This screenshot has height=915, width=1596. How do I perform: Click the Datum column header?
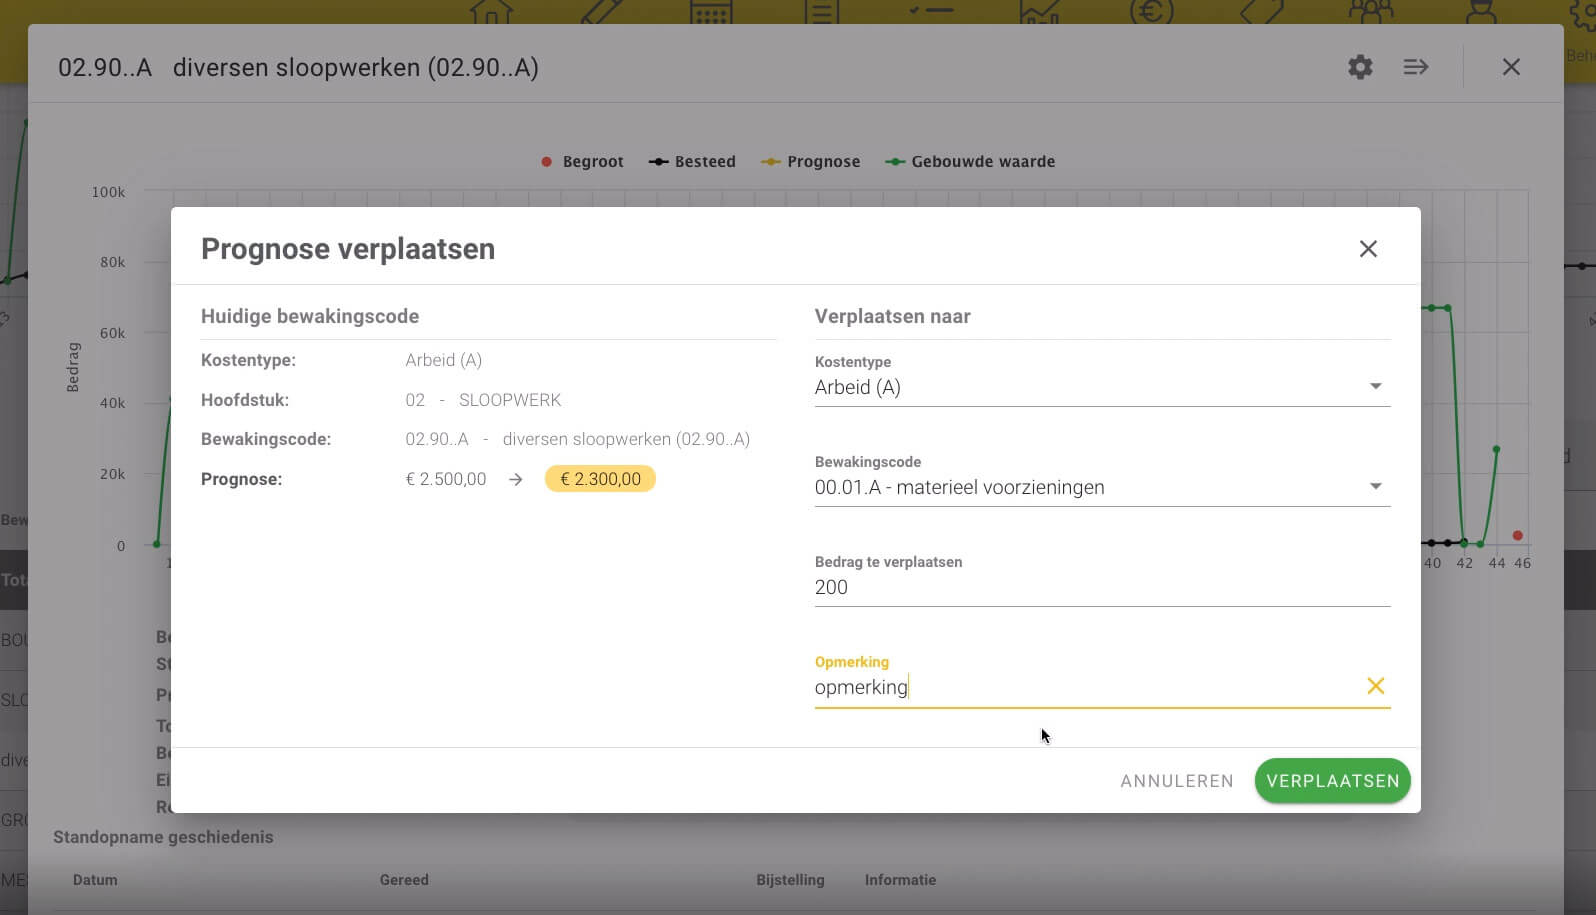(95, 880)
